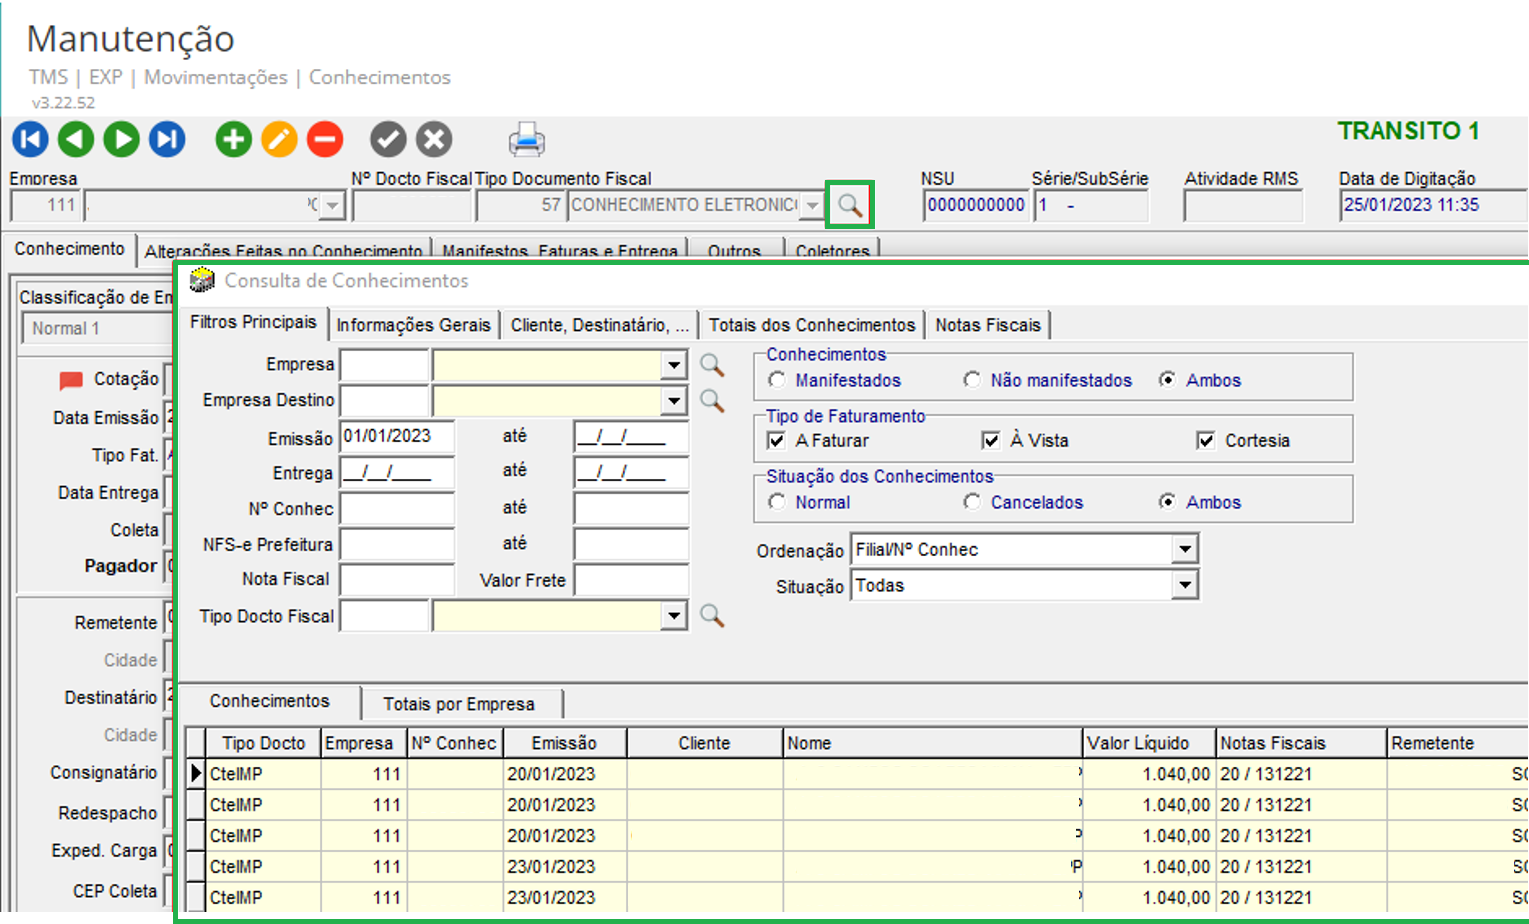Go to first record using navigation icon

point(30,139)
